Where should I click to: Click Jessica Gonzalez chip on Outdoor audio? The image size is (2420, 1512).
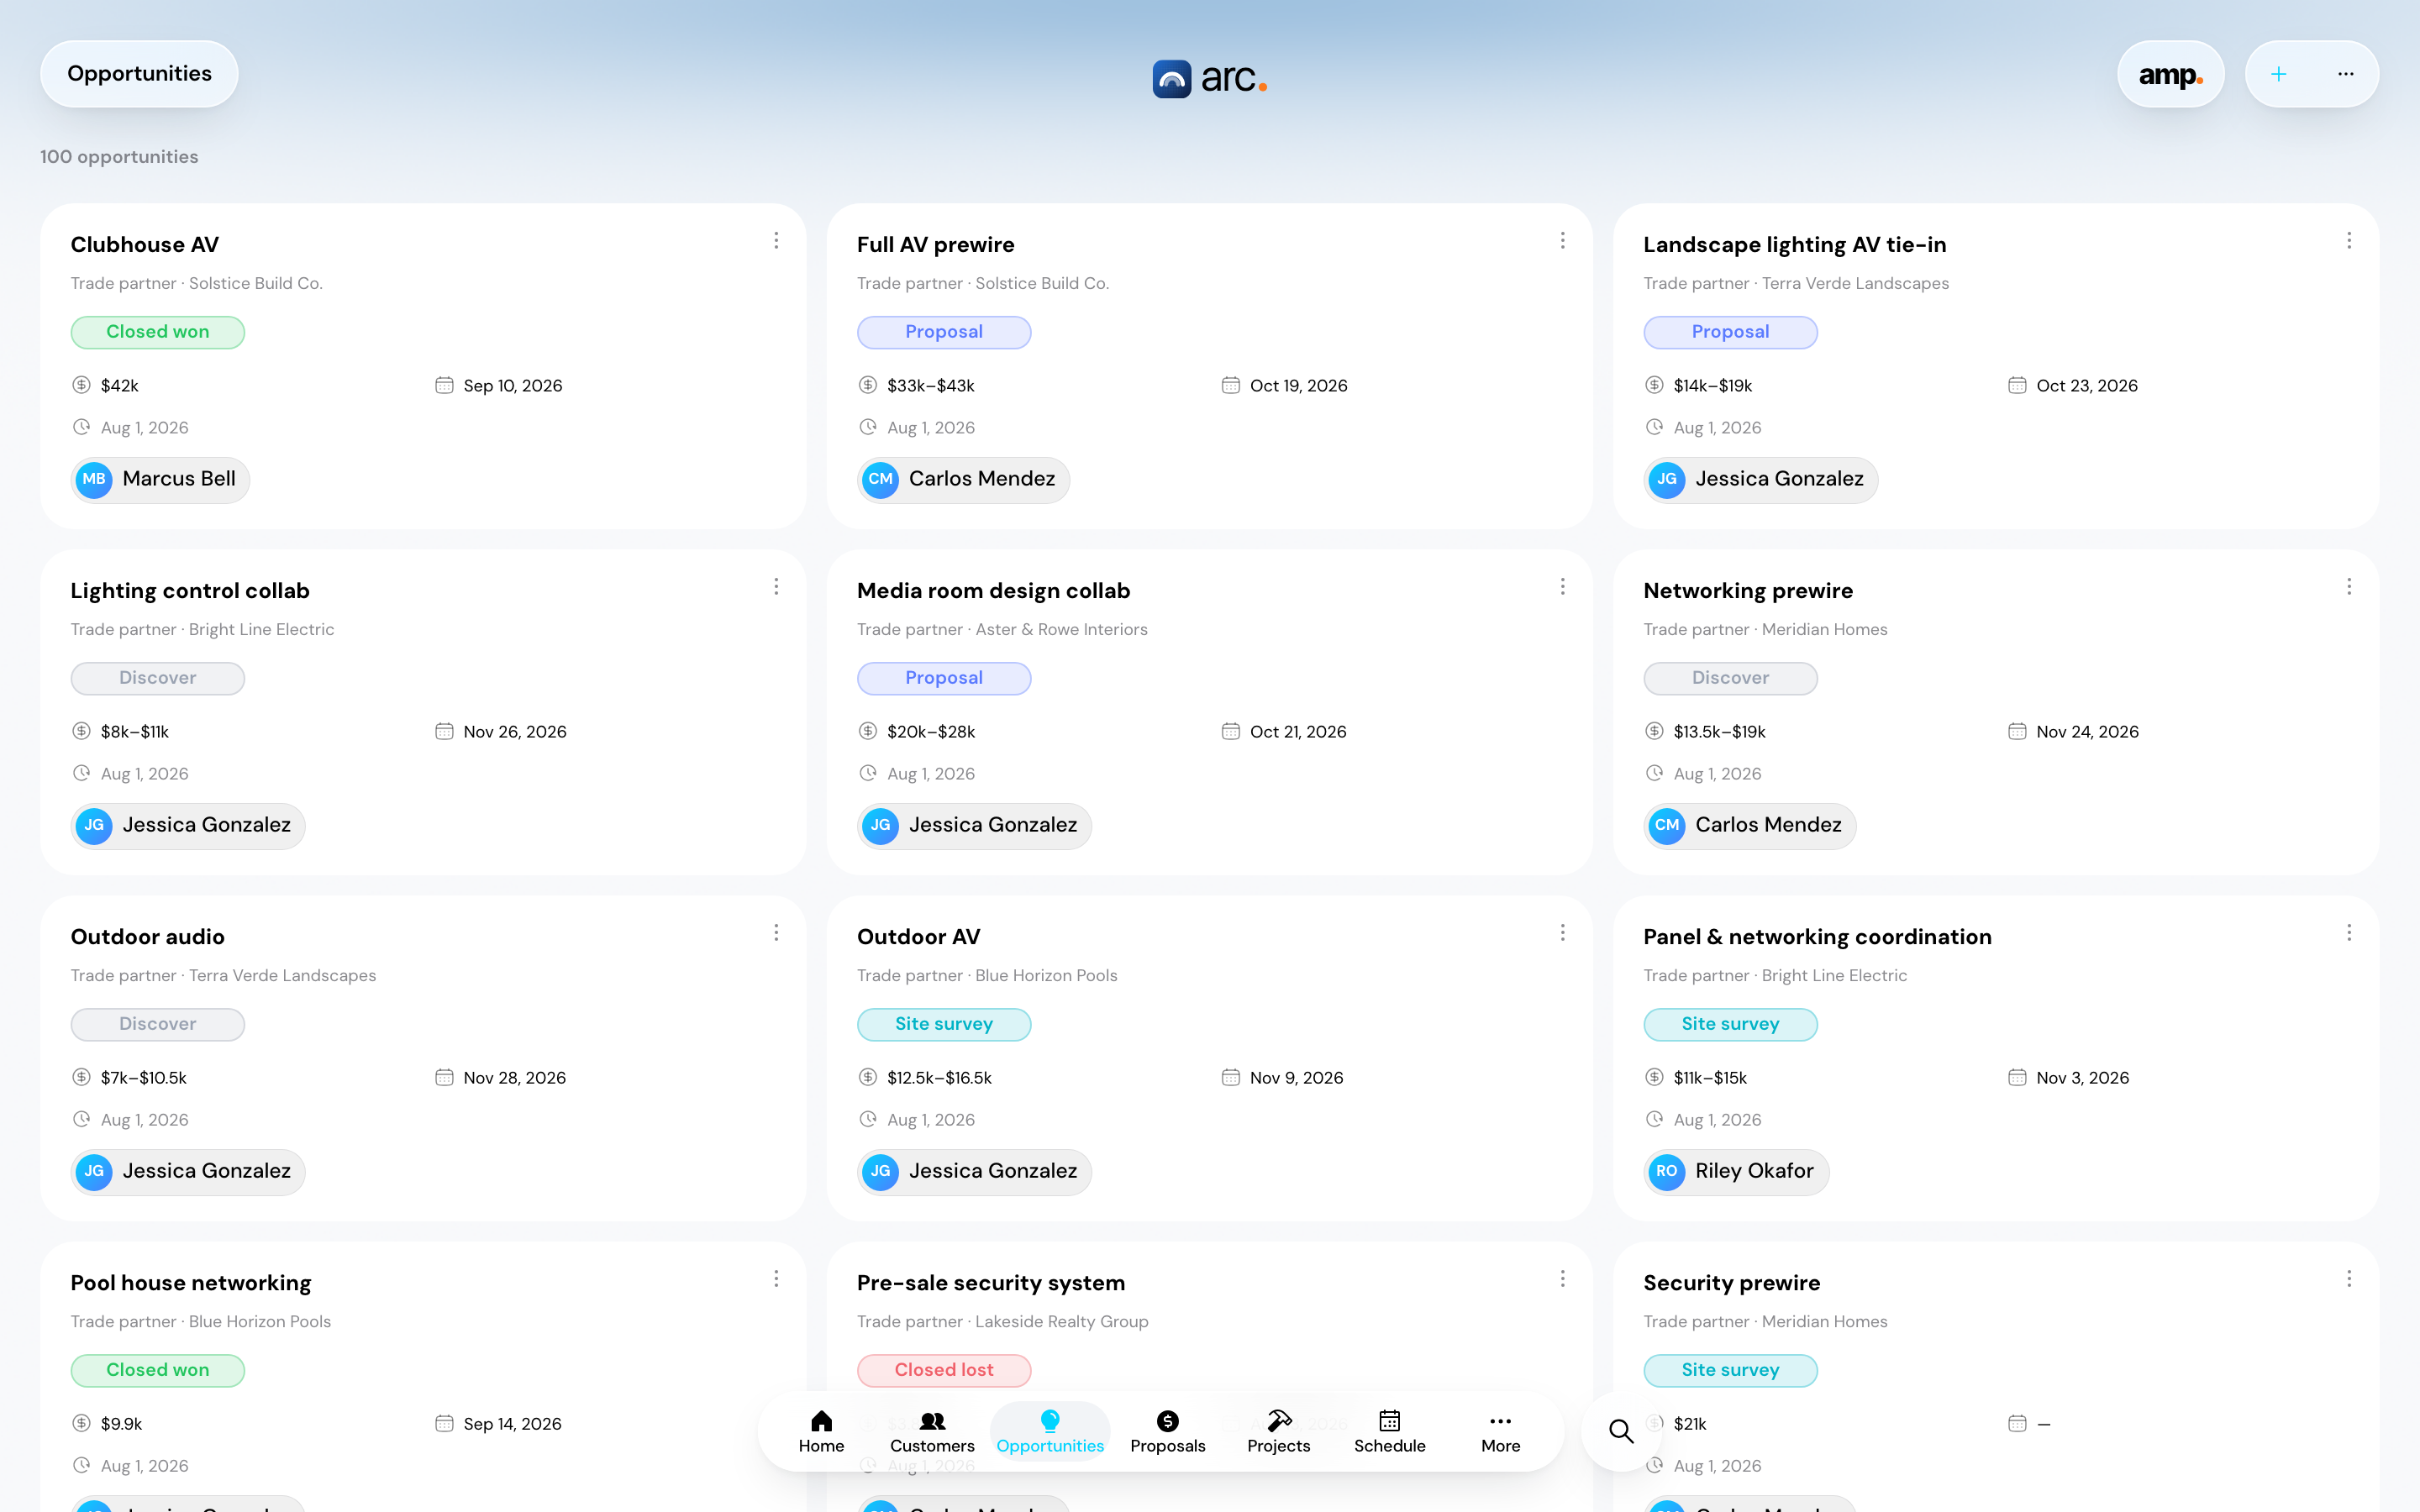[188, 1171]
